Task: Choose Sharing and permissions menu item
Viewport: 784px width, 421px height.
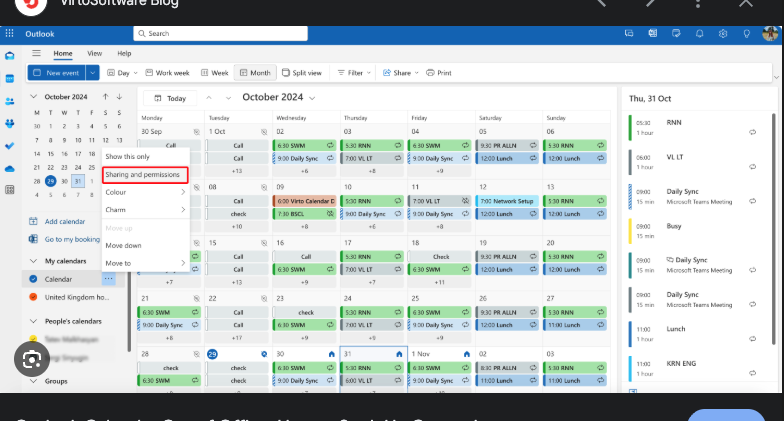Action: click(x=145, y=174)
